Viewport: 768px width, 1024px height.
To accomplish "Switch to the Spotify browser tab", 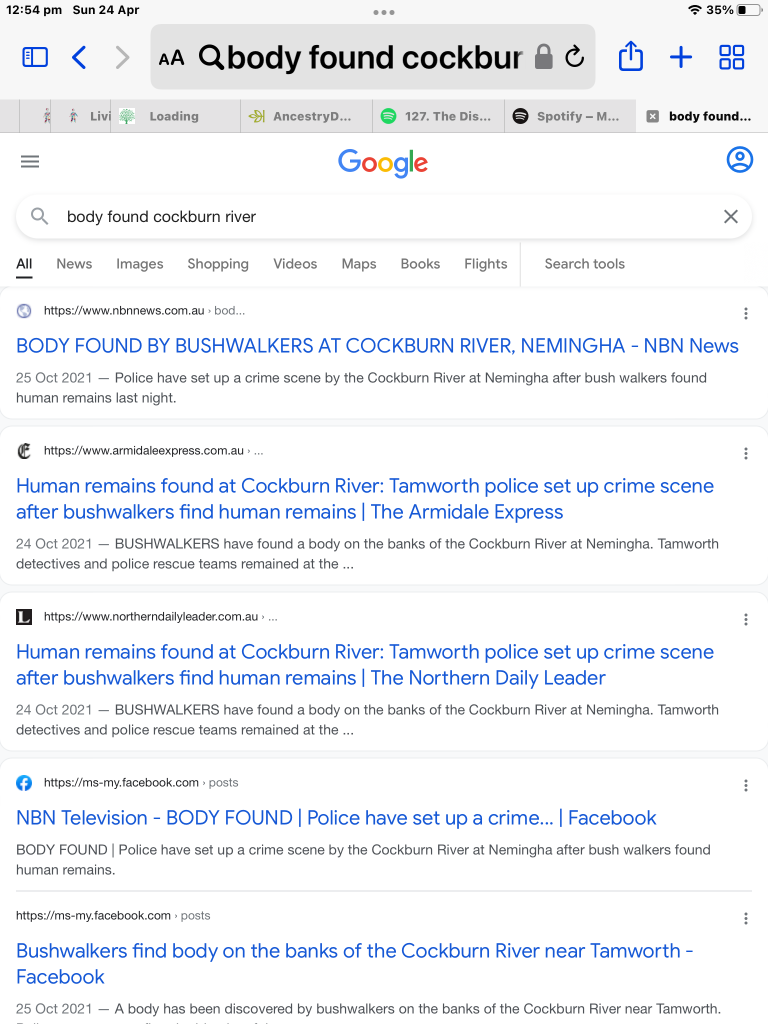I will (570, 116).
